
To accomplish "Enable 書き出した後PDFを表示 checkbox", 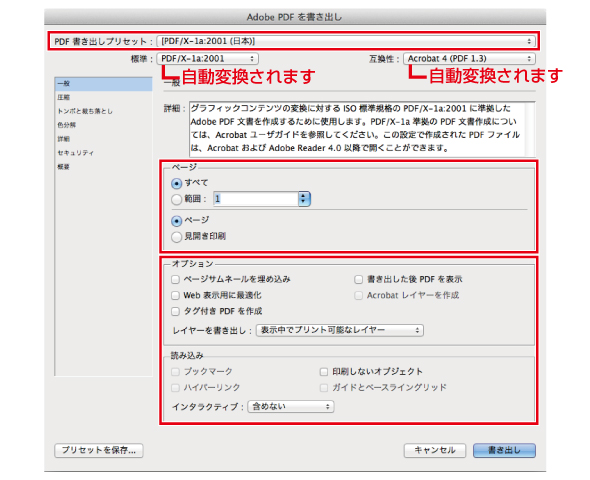I will point(359,279).
